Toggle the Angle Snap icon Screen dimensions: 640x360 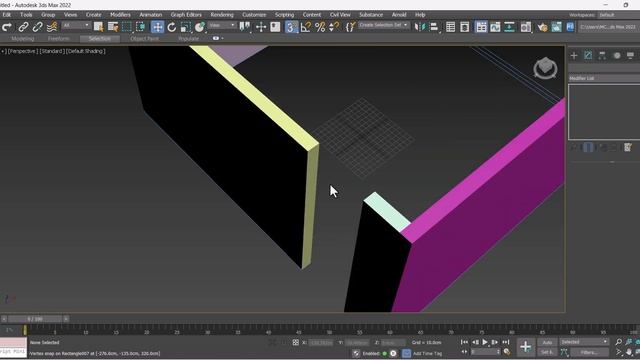point(306,27)
